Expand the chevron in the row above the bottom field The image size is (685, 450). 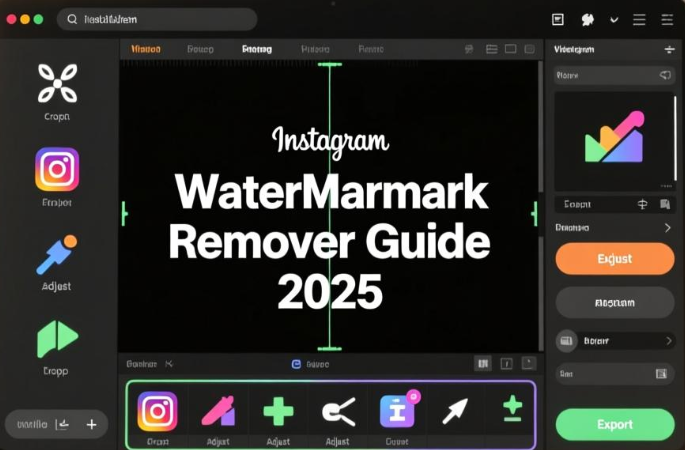pyautogui.click(x=669, y=341)
